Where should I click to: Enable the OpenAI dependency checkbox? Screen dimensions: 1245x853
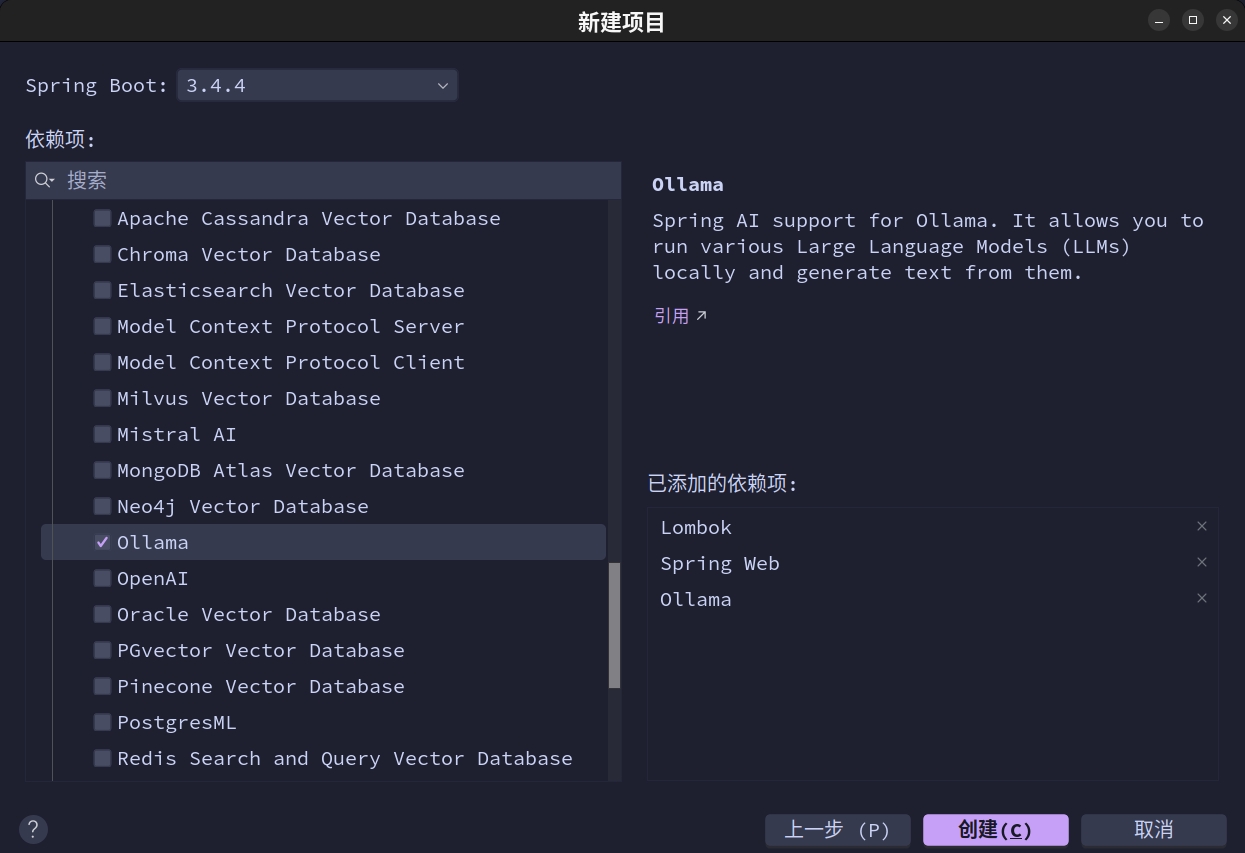[102, 578]
